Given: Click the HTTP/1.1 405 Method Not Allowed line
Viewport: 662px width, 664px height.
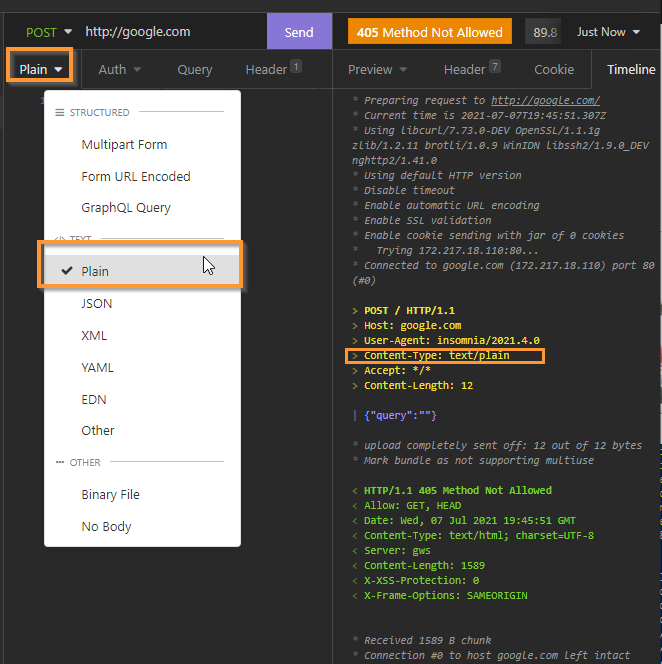Looking at the screenshot, I should coord(457,490).
